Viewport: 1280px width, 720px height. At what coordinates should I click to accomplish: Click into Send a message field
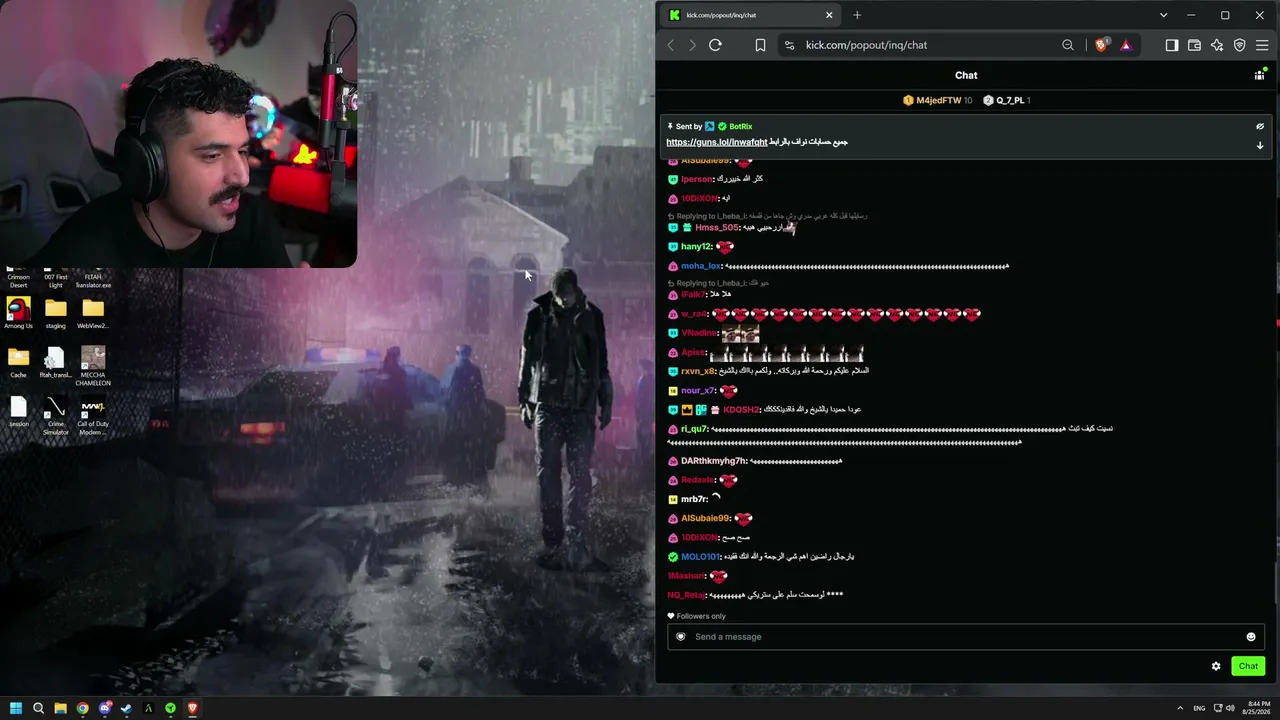966,636
